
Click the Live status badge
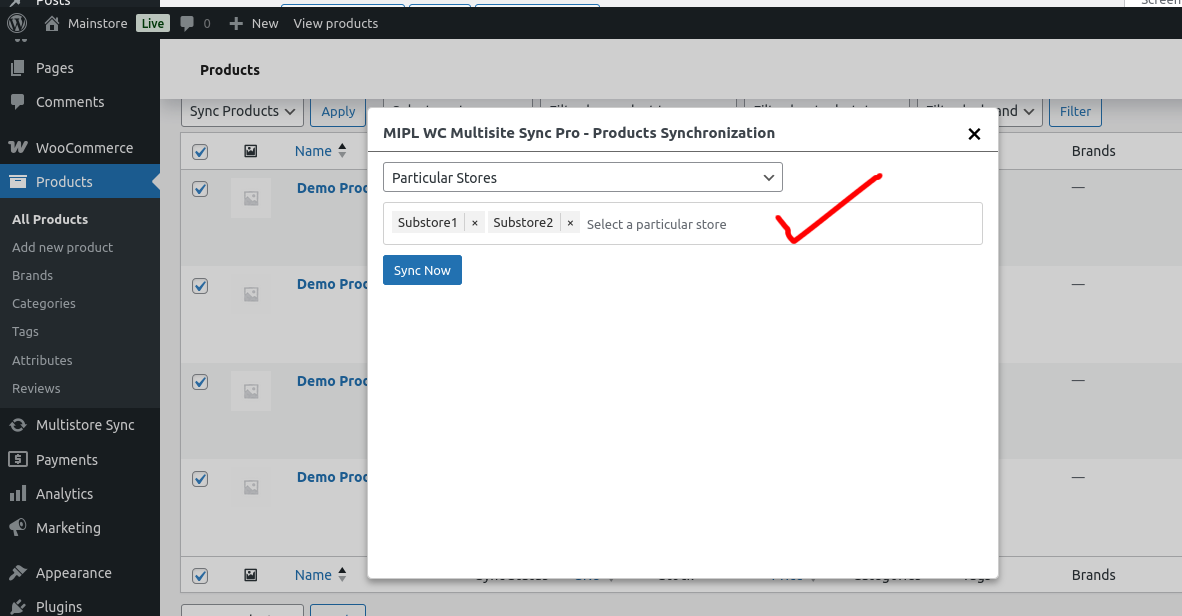(x=153, y=23)
